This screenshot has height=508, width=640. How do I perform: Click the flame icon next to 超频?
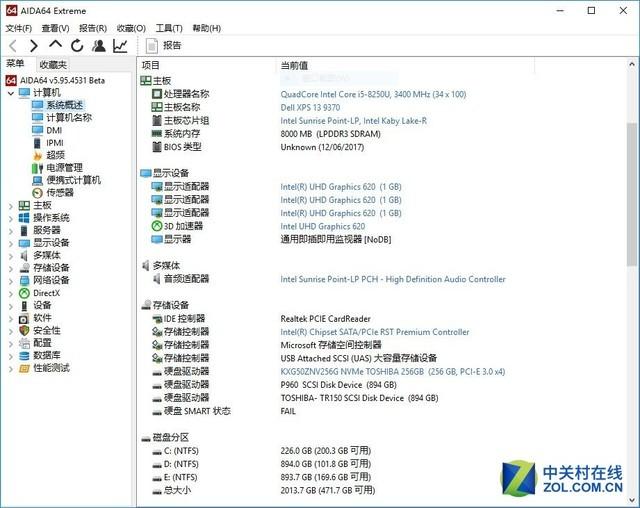(x=38, y=155)
